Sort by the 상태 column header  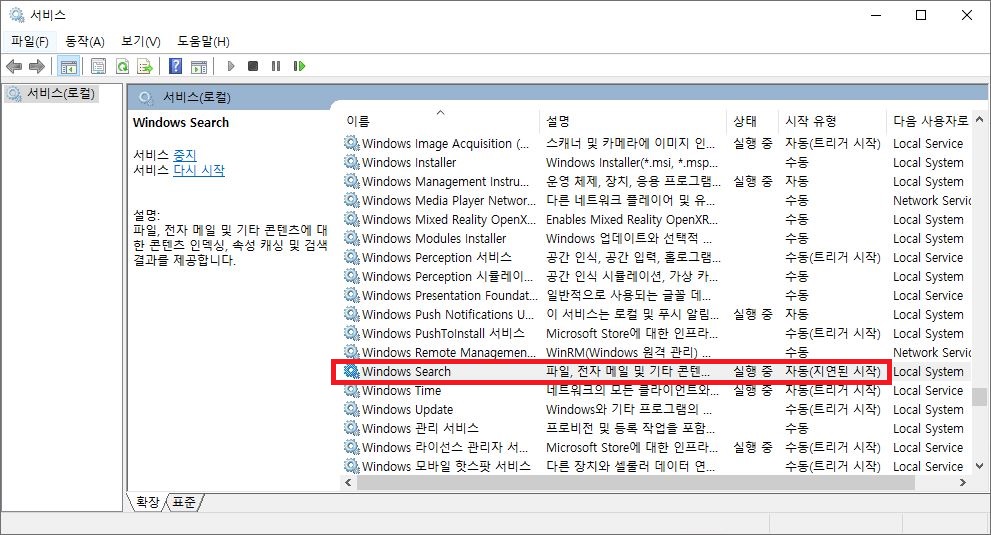coord(753,121)
